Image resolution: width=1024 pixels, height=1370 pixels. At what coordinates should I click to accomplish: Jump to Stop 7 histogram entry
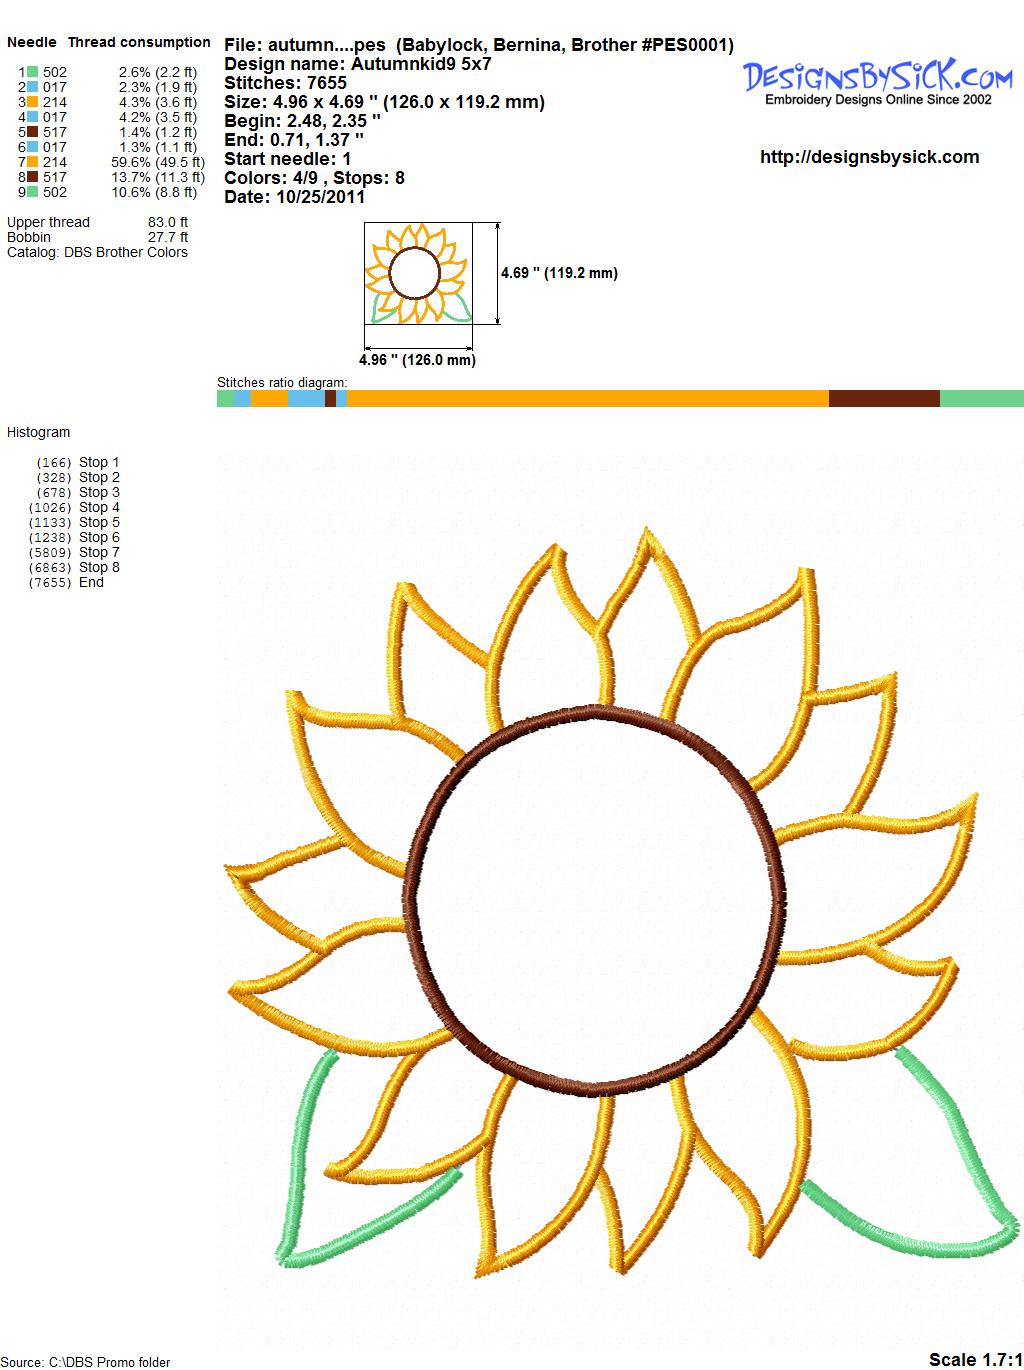pyautogui.click(x=98, y=552)
